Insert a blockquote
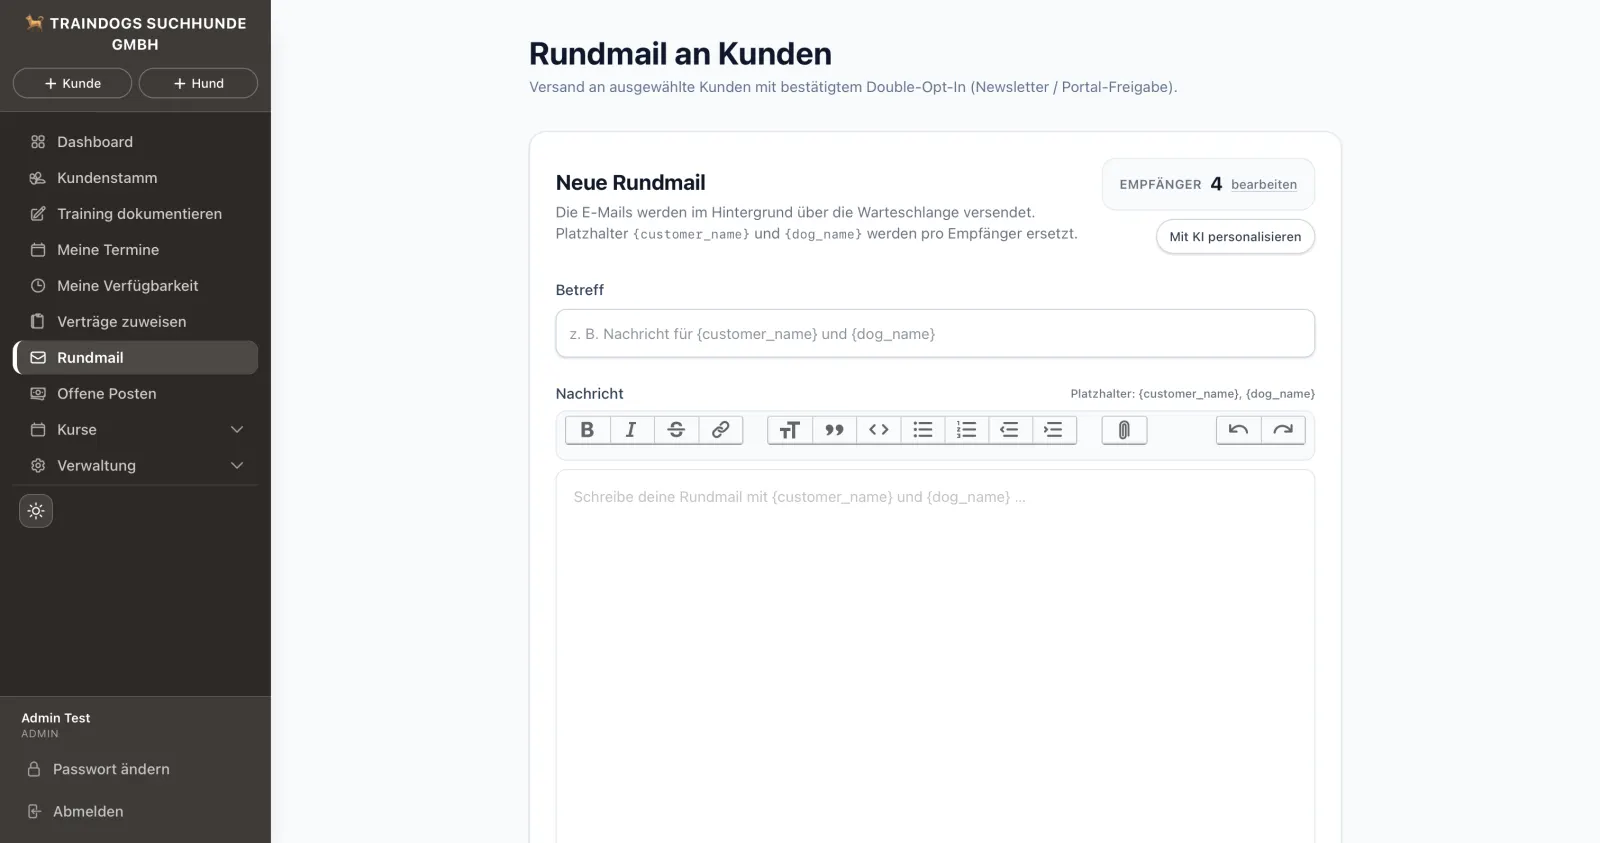This screenshot has height=843, width=1600. (x=834, y=430)
